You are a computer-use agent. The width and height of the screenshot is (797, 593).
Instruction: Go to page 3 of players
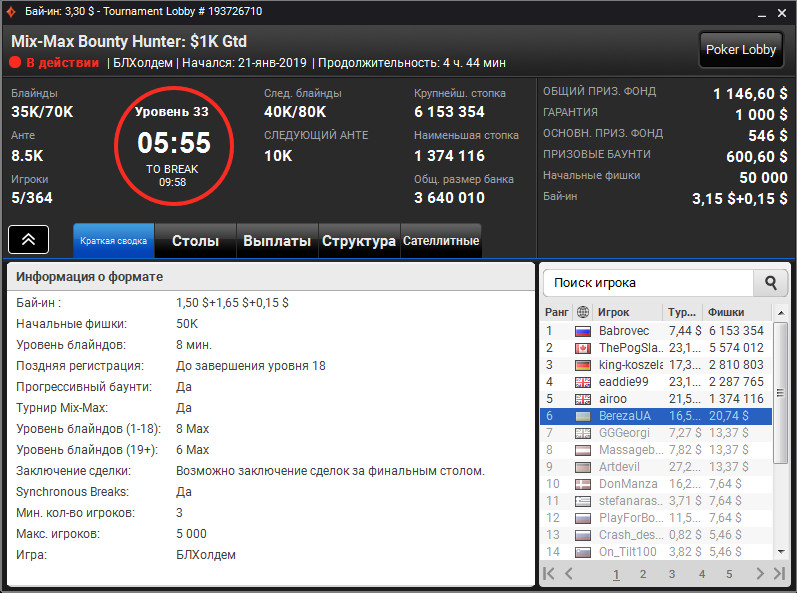(x=672, y=574)
